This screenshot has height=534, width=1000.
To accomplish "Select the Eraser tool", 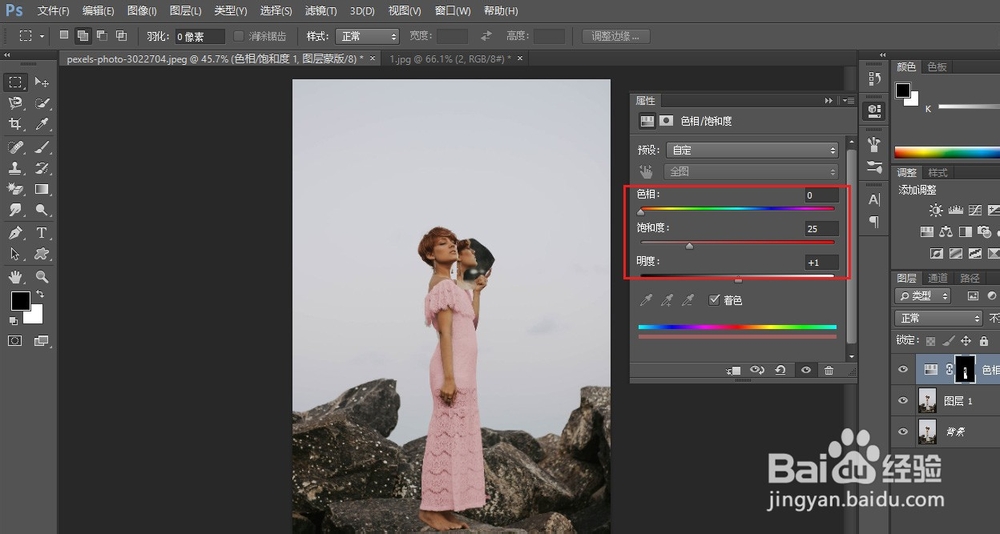I will [x=15, y=189].
